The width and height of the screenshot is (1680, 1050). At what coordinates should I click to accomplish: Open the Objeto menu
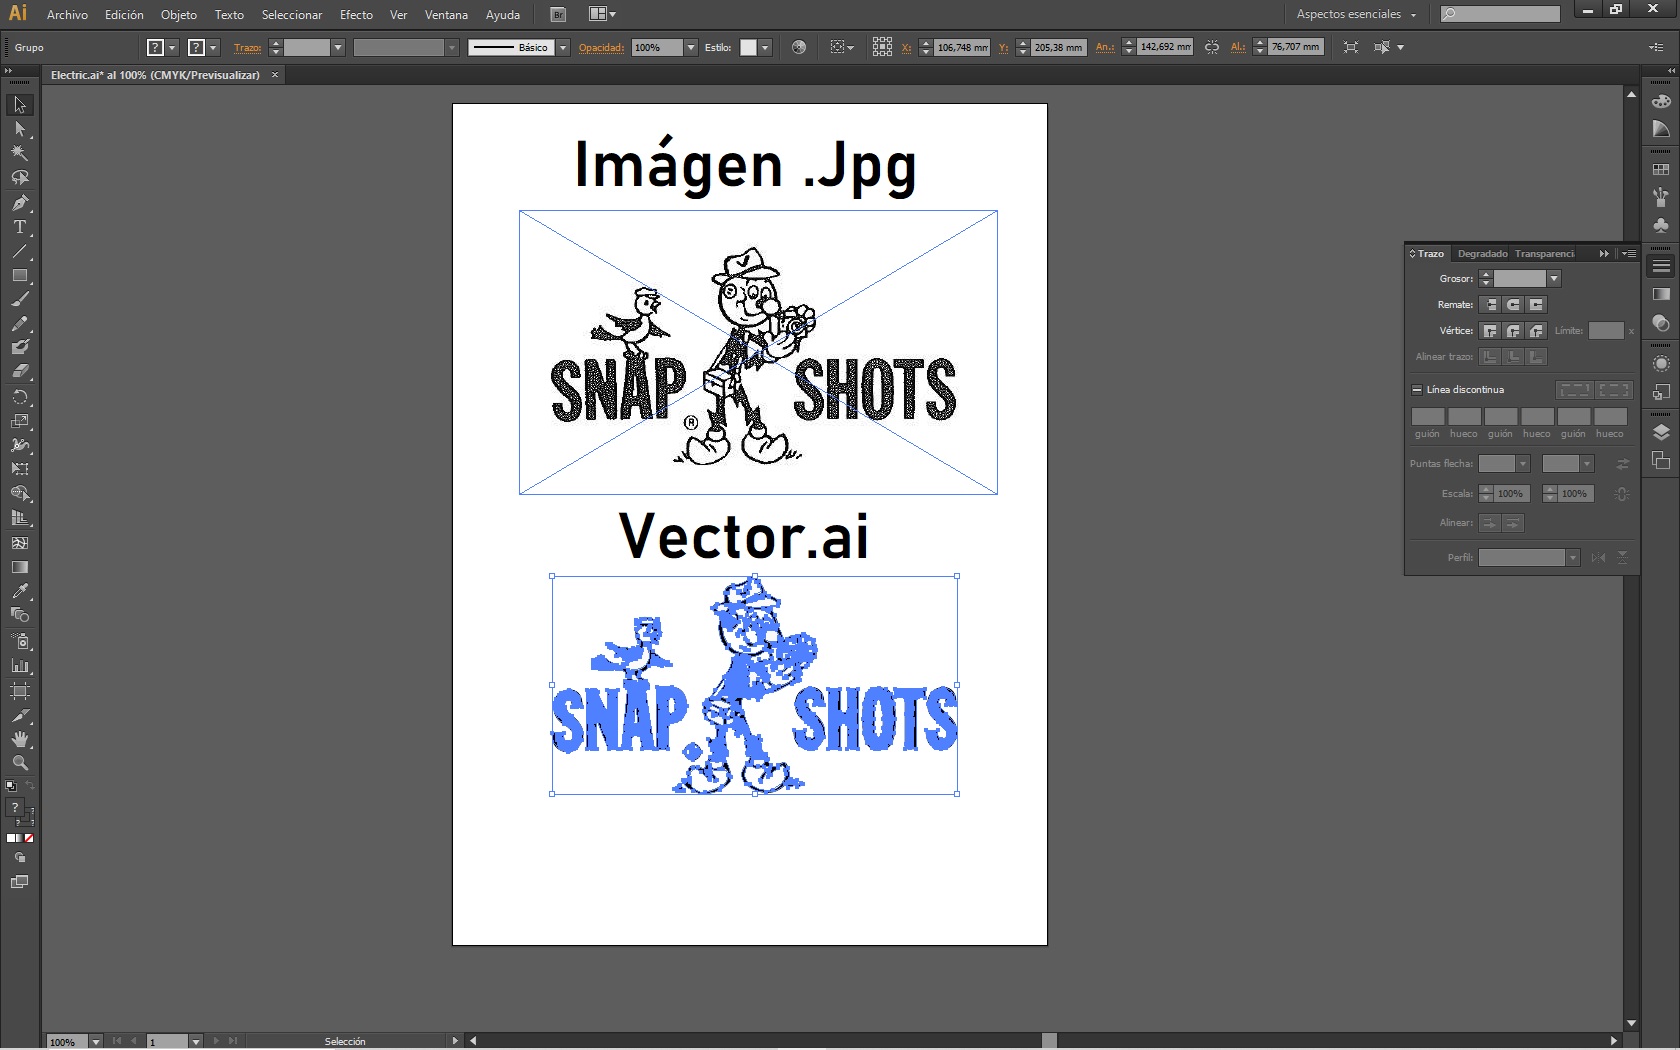(x=179, y=15)
